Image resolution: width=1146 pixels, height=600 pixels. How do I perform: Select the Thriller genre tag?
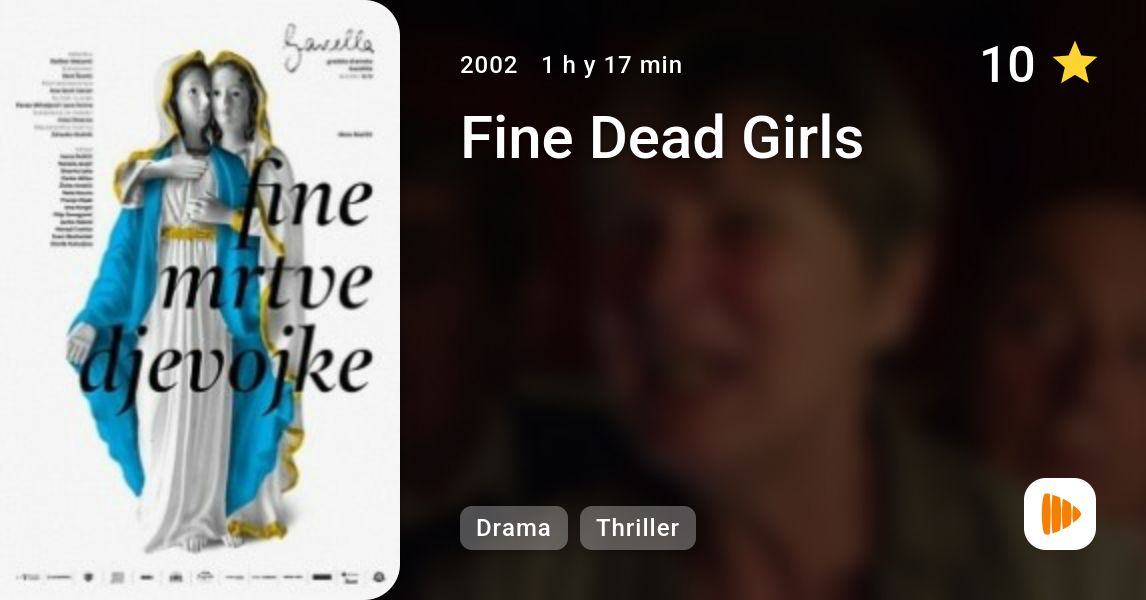(638, 528)
